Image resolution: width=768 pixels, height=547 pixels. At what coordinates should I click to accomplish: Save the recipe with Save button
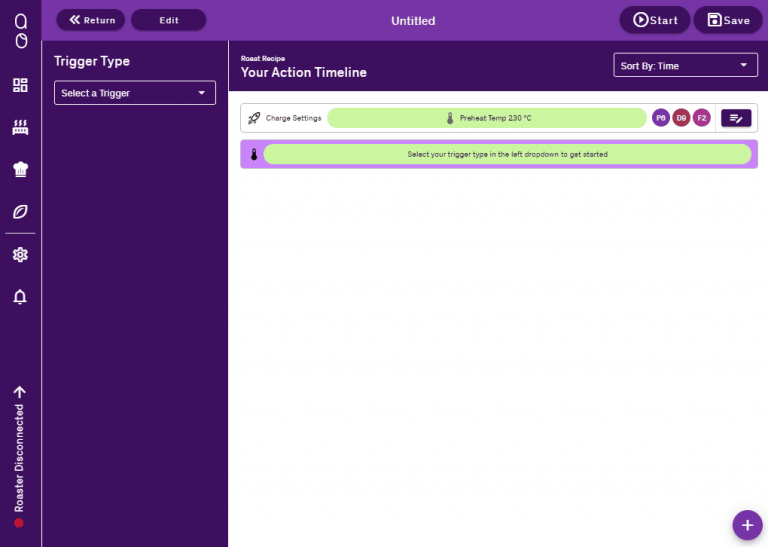click(728, 20)
